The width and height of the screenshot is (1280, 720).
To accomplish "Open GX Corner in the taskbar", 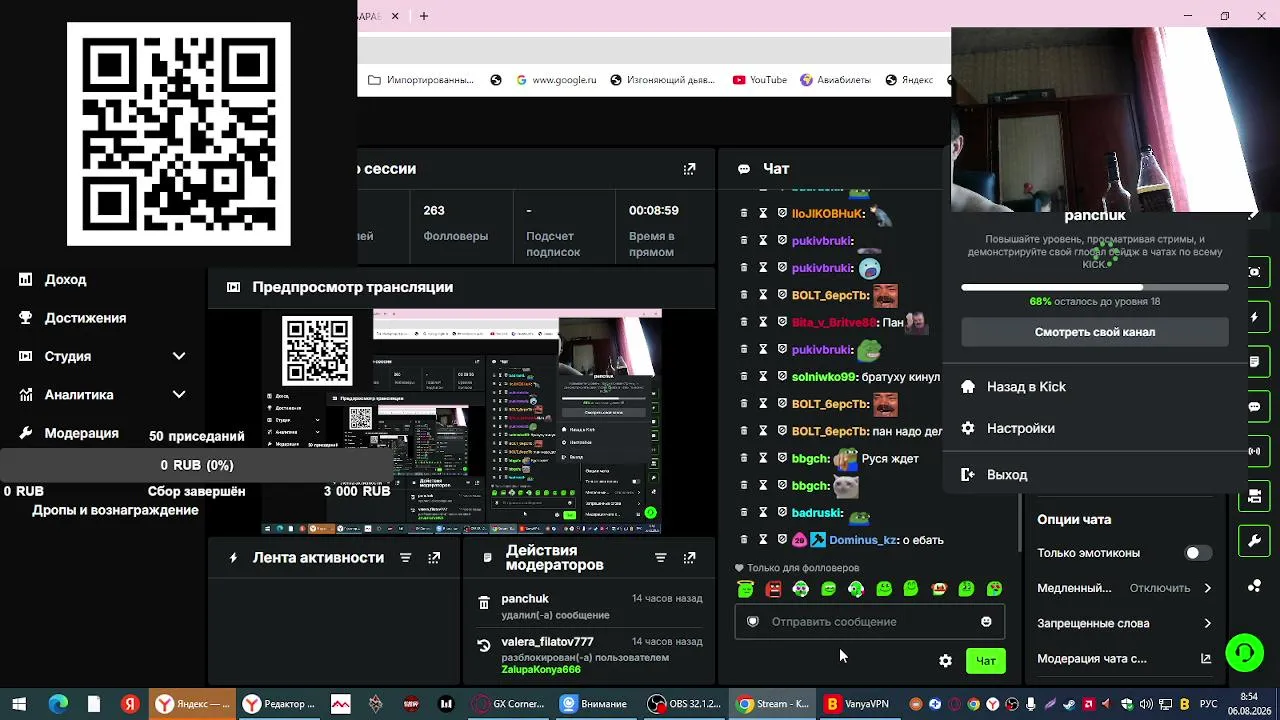I will tap(510, 704).
